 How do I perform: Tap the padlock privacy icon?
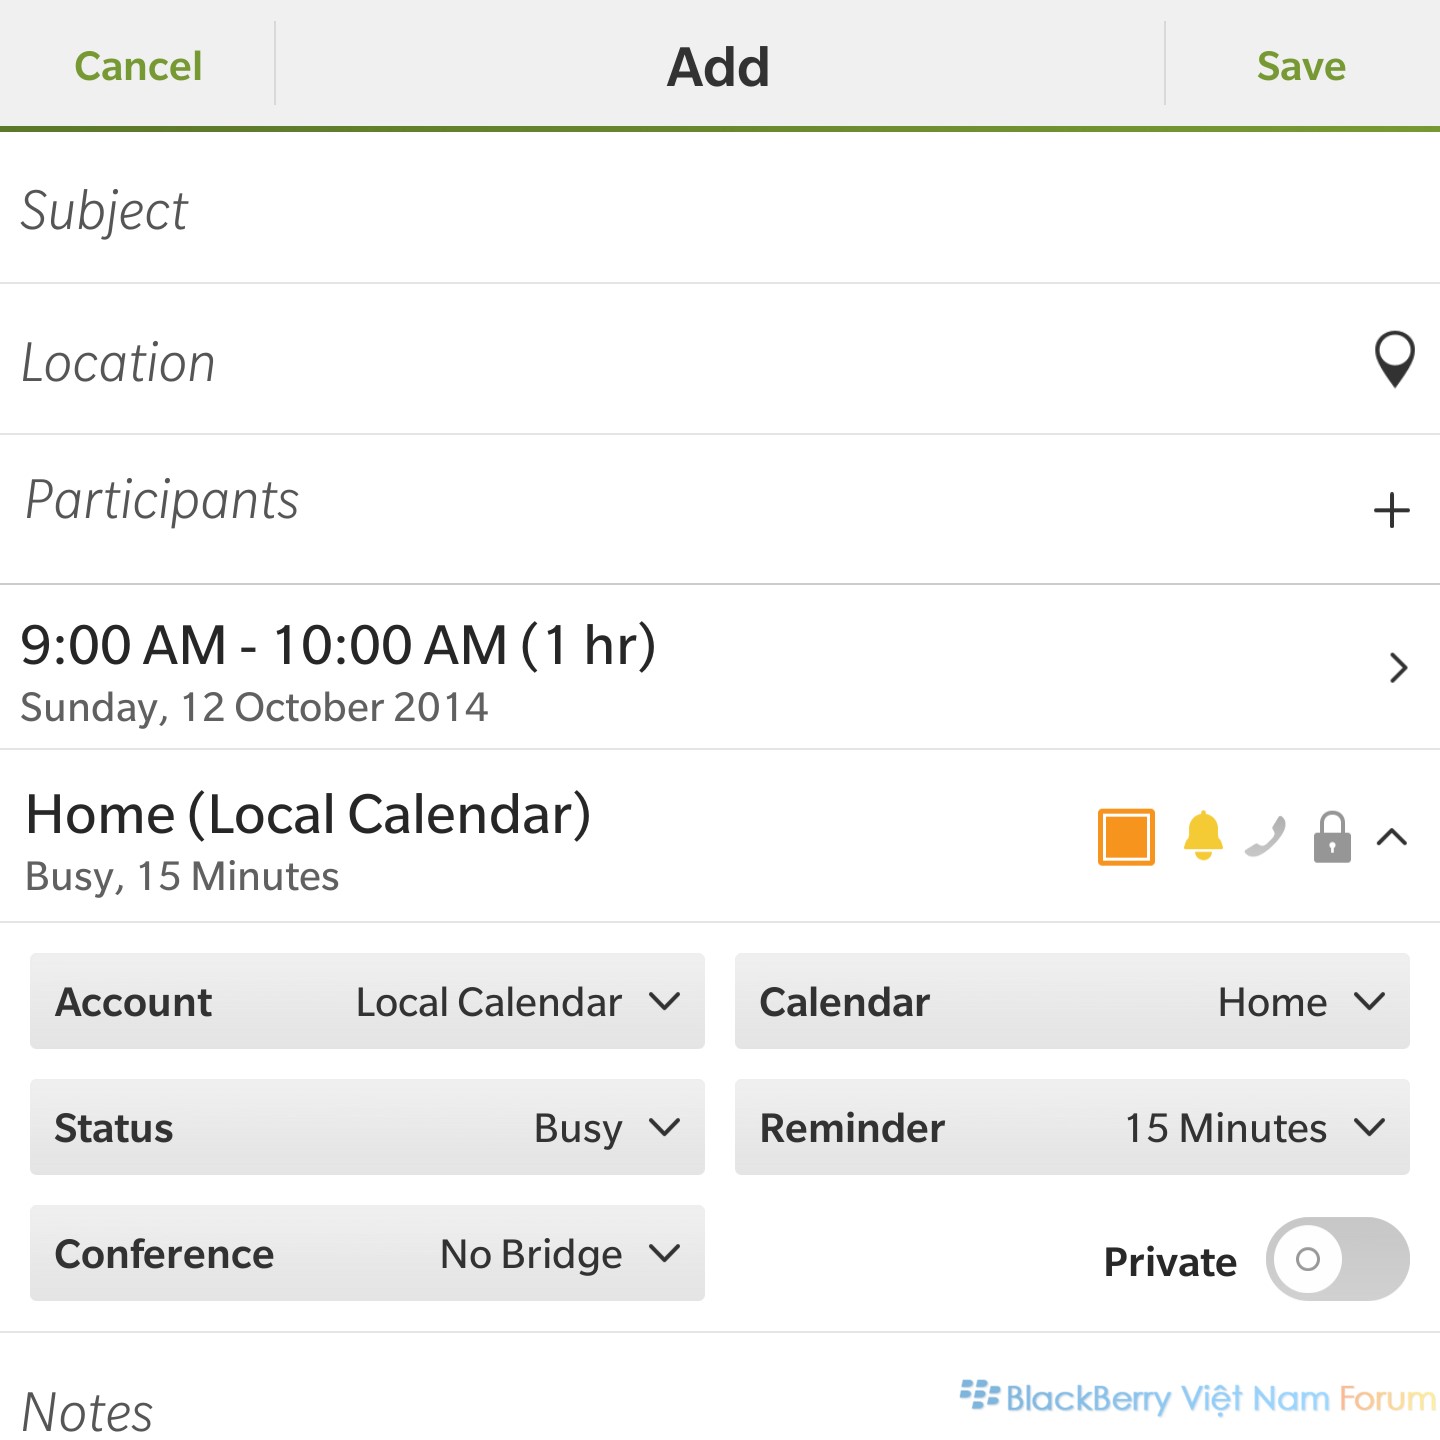(1332, 837)
